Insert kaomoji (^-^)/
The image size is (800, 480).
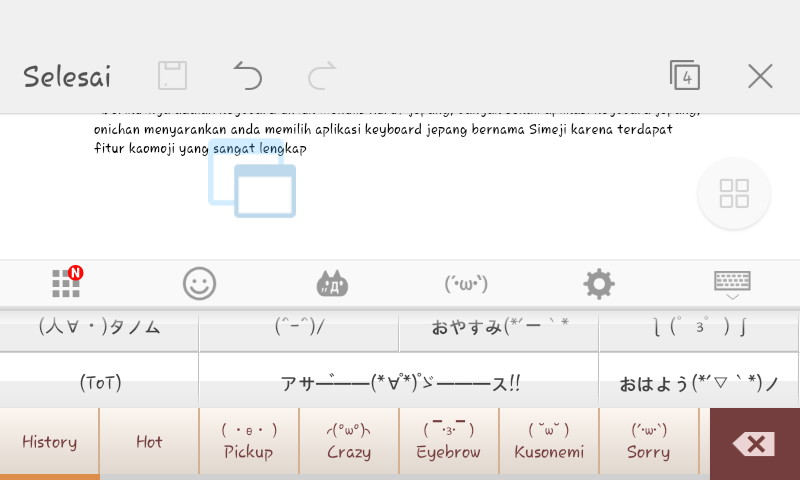tap(299, 331)
